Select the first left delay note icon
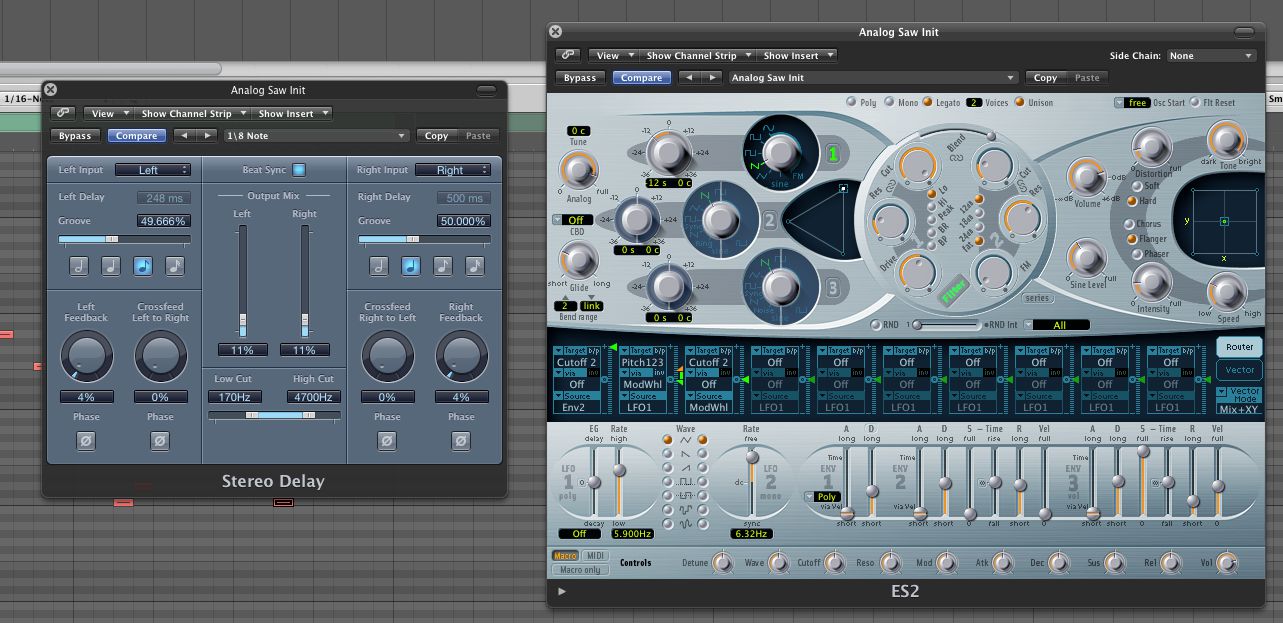Image resolution: width=1283 pixels, height=623 pixels. point(79,266)
